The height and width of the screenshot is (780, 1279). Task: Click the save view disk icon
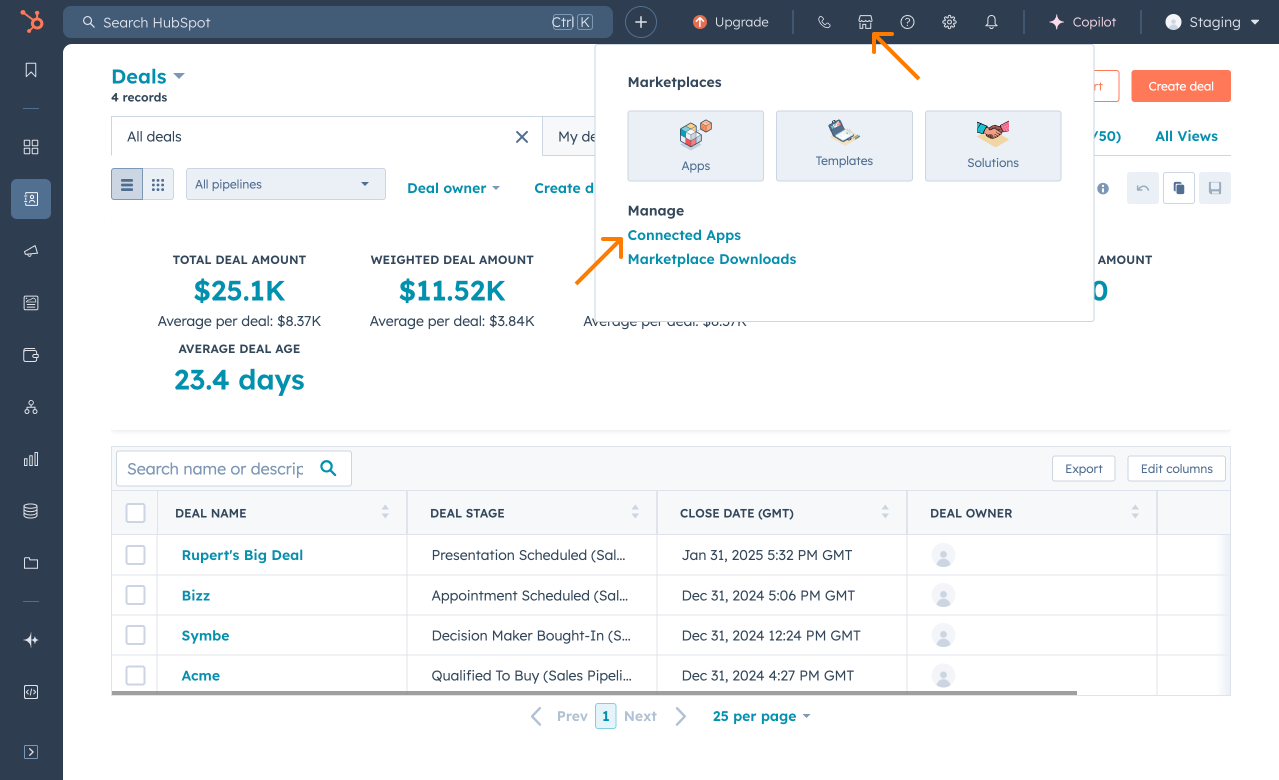1215,188
